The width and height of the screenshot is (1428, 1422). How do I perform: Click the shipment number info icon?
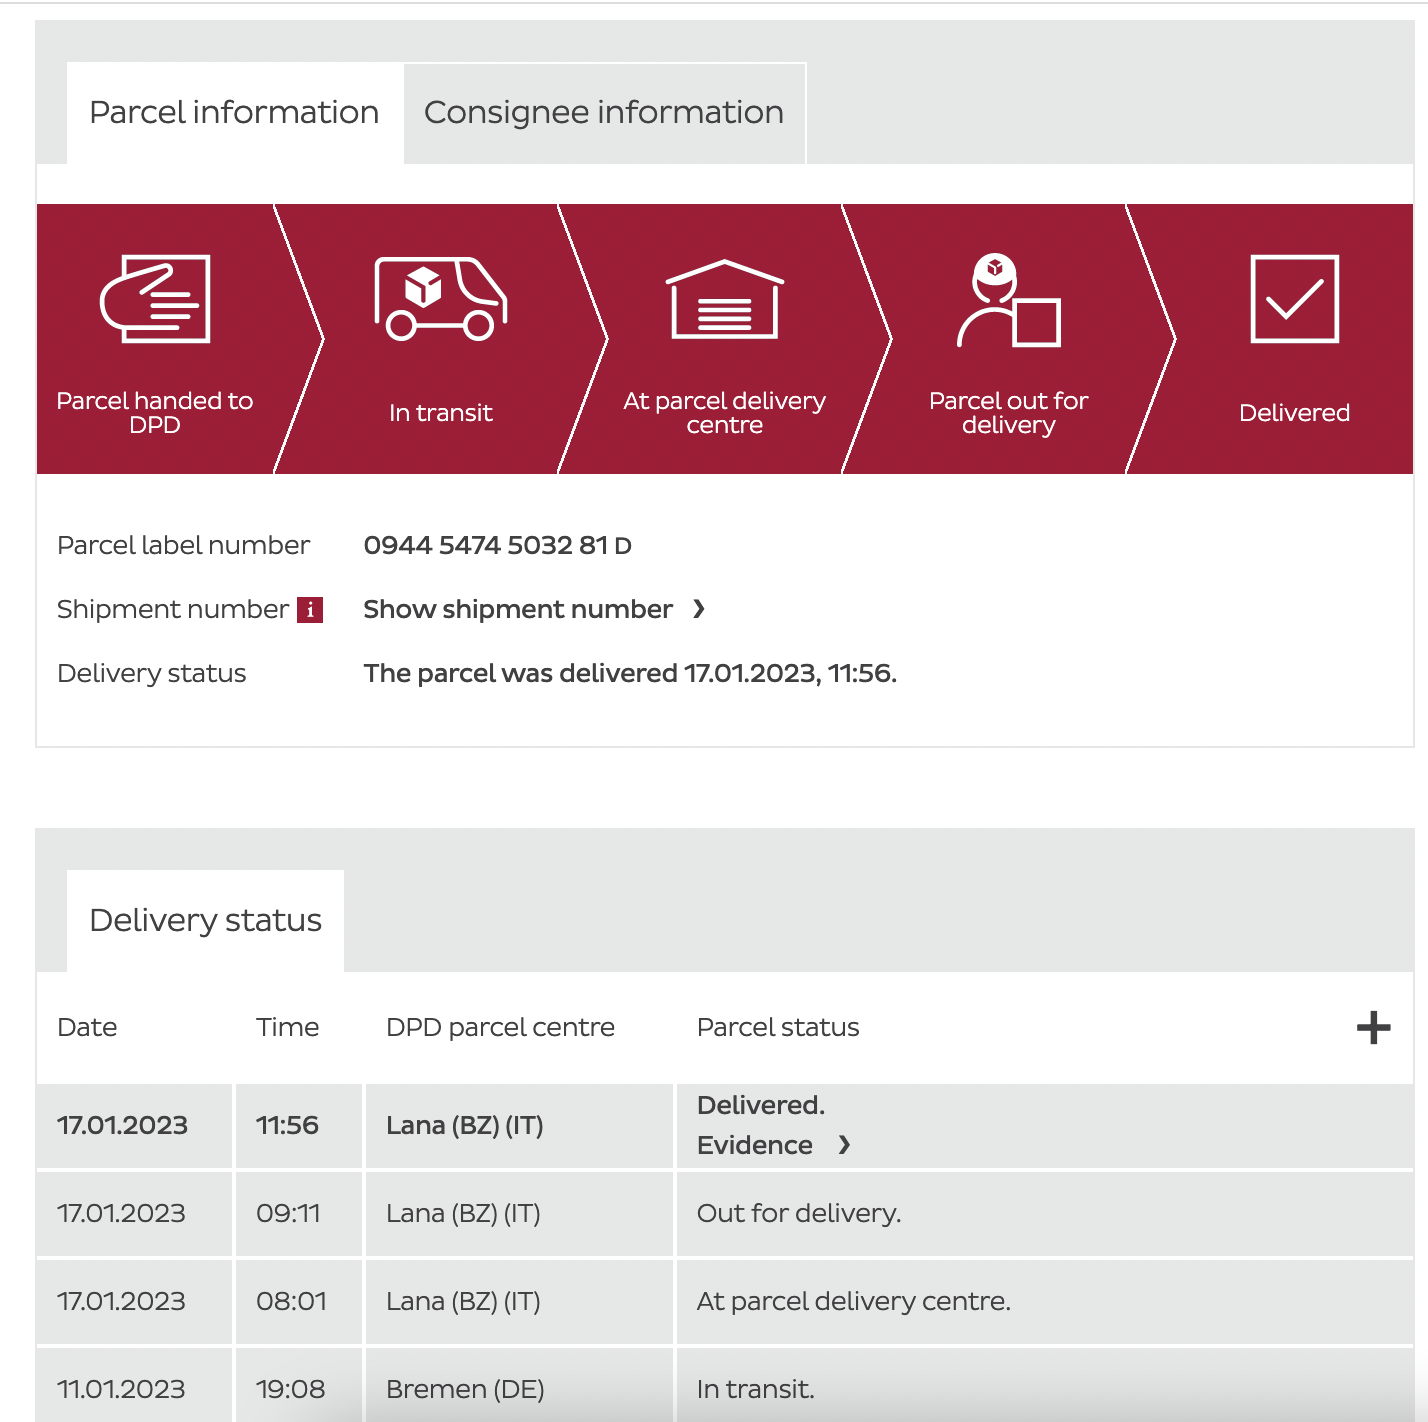click(x=310, y=609)
